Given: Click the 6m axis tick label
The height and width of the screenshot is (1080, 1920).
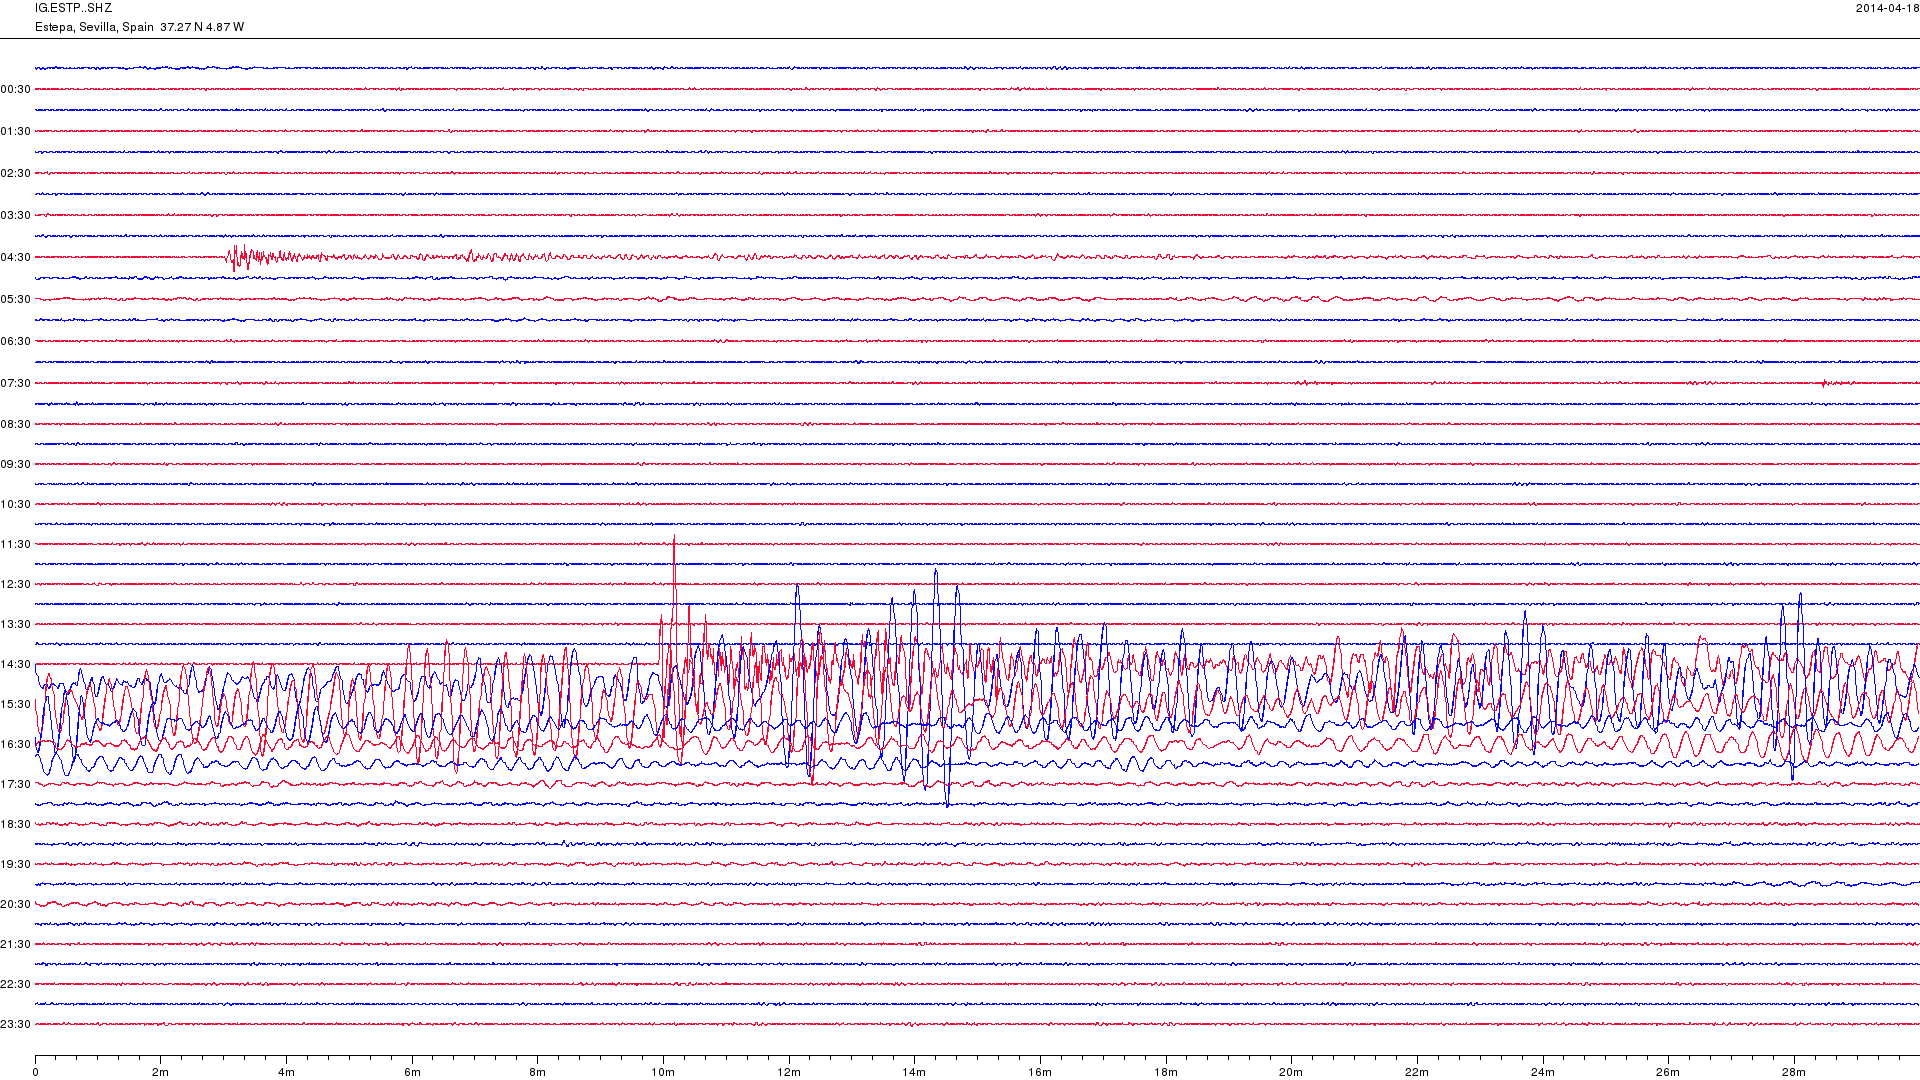Looking at the screenshot, I should [x=412, y=1072].
